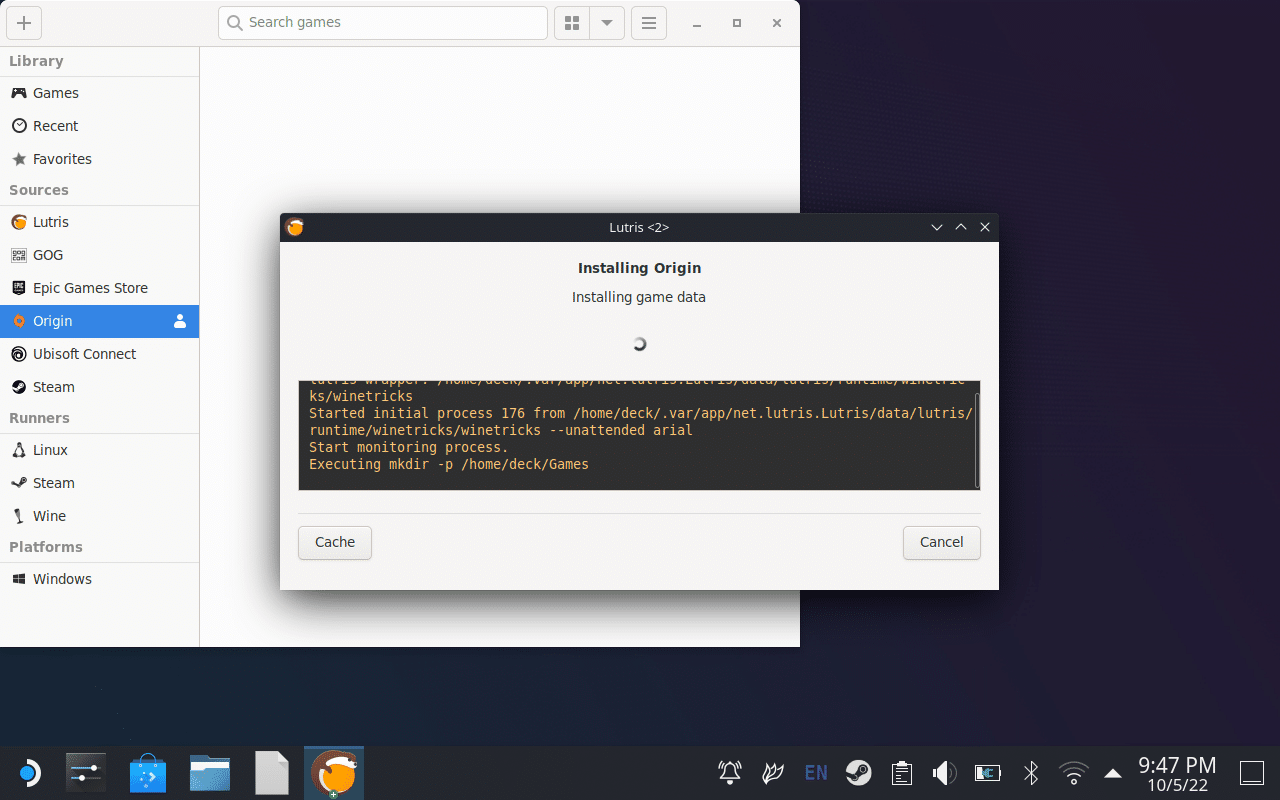Viewport: 1280px width, 800px height.
Task: Open the clipboard tray icon
Action: (902, 773)
